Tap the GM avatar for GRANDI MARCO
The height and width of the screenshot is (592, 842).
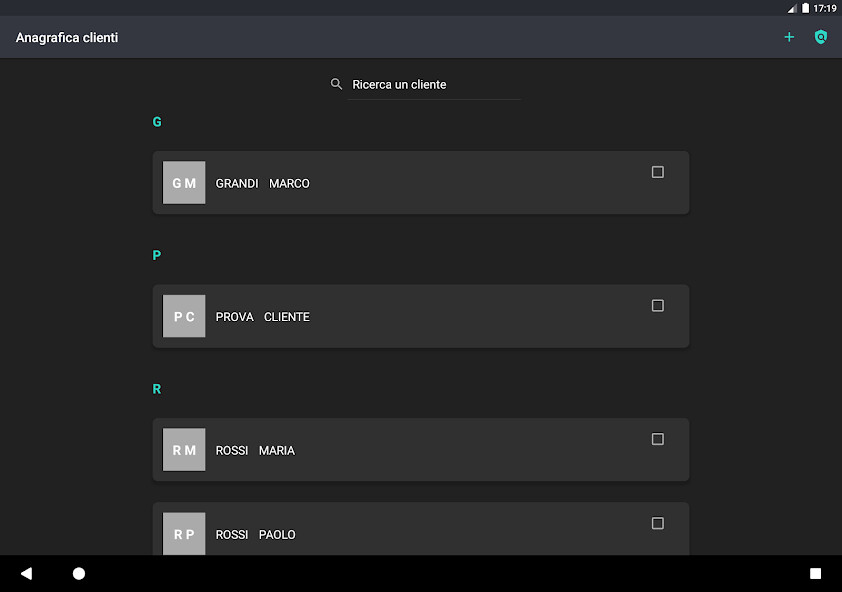pos(184,182)
